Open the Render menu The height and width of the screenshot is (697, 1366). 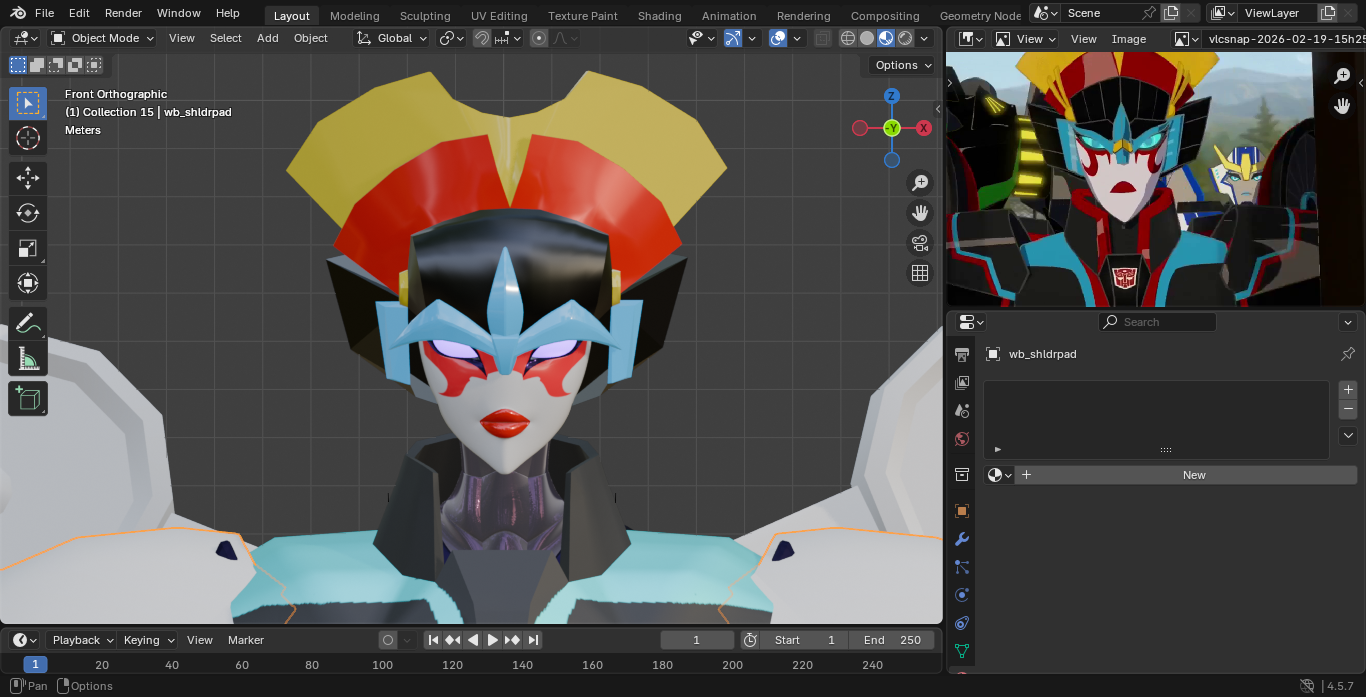[124, 13]
